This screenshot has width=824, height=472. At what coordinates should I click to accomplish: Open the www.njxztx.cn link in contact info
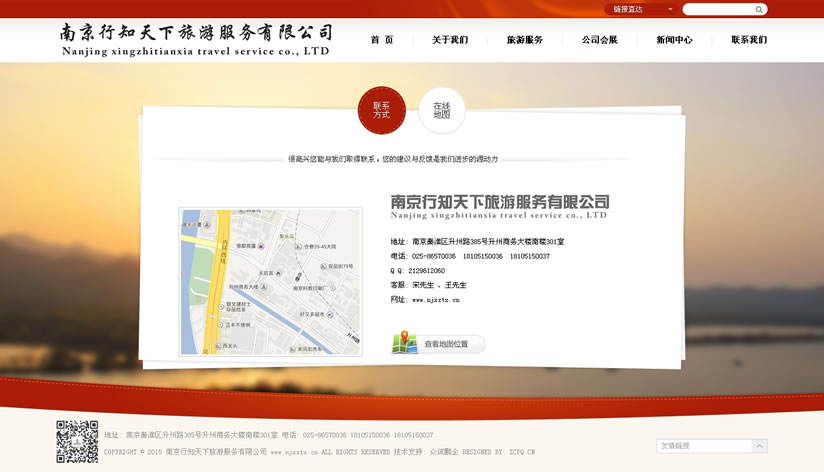[436, 300]
